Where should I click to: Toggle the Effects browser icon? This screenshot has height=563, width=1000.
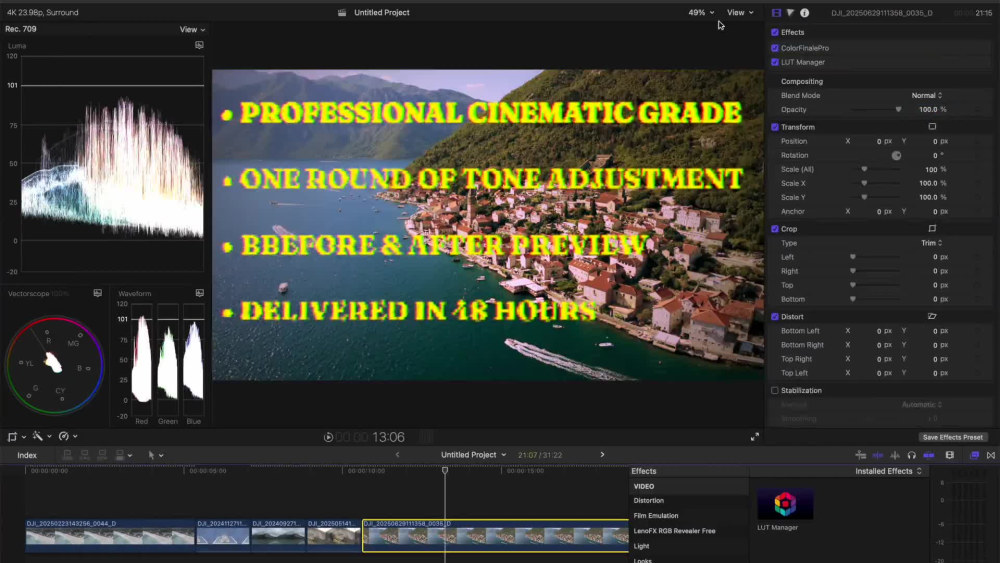coord(974,455)
